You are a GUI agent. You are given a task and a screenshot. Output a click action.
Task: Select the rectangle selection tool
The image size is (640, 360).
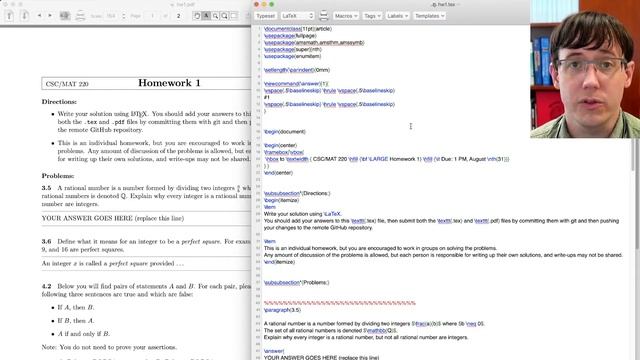pyautogui.click(x=233, y=16)
